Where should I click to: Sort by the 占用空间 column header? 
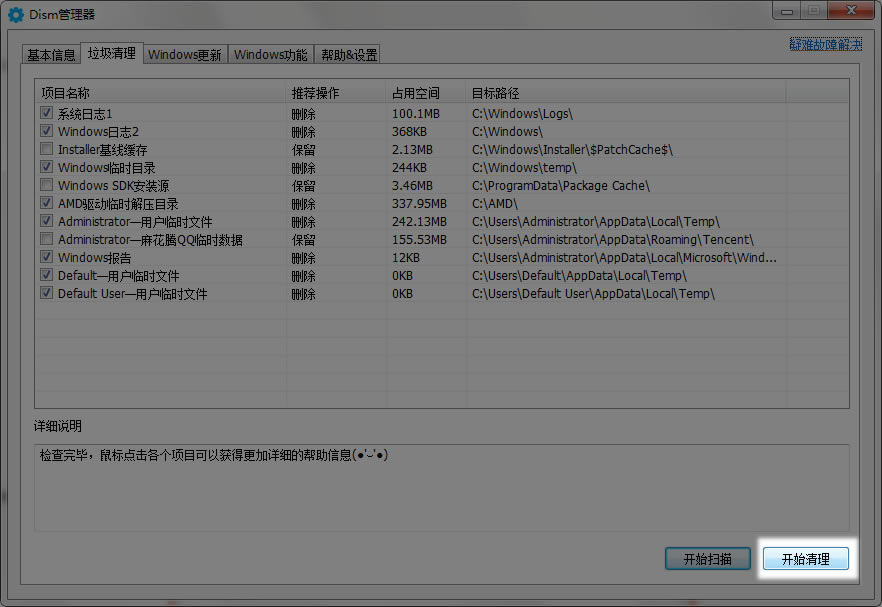[x=427, y=93]
